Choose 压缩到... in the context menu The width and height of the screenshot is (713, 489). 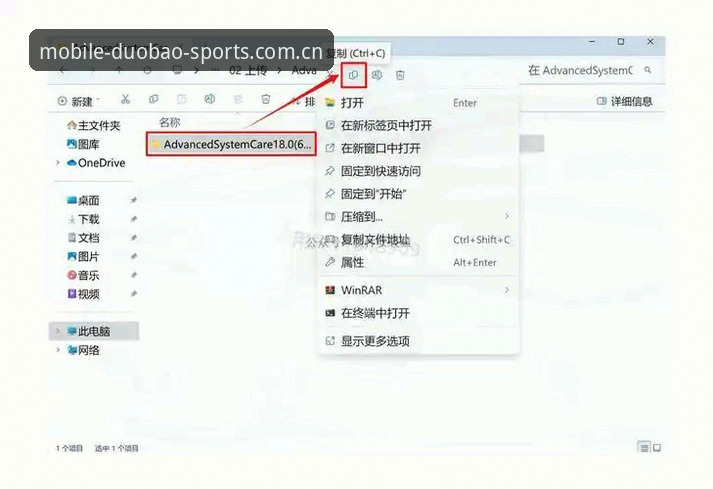[418, 217]
